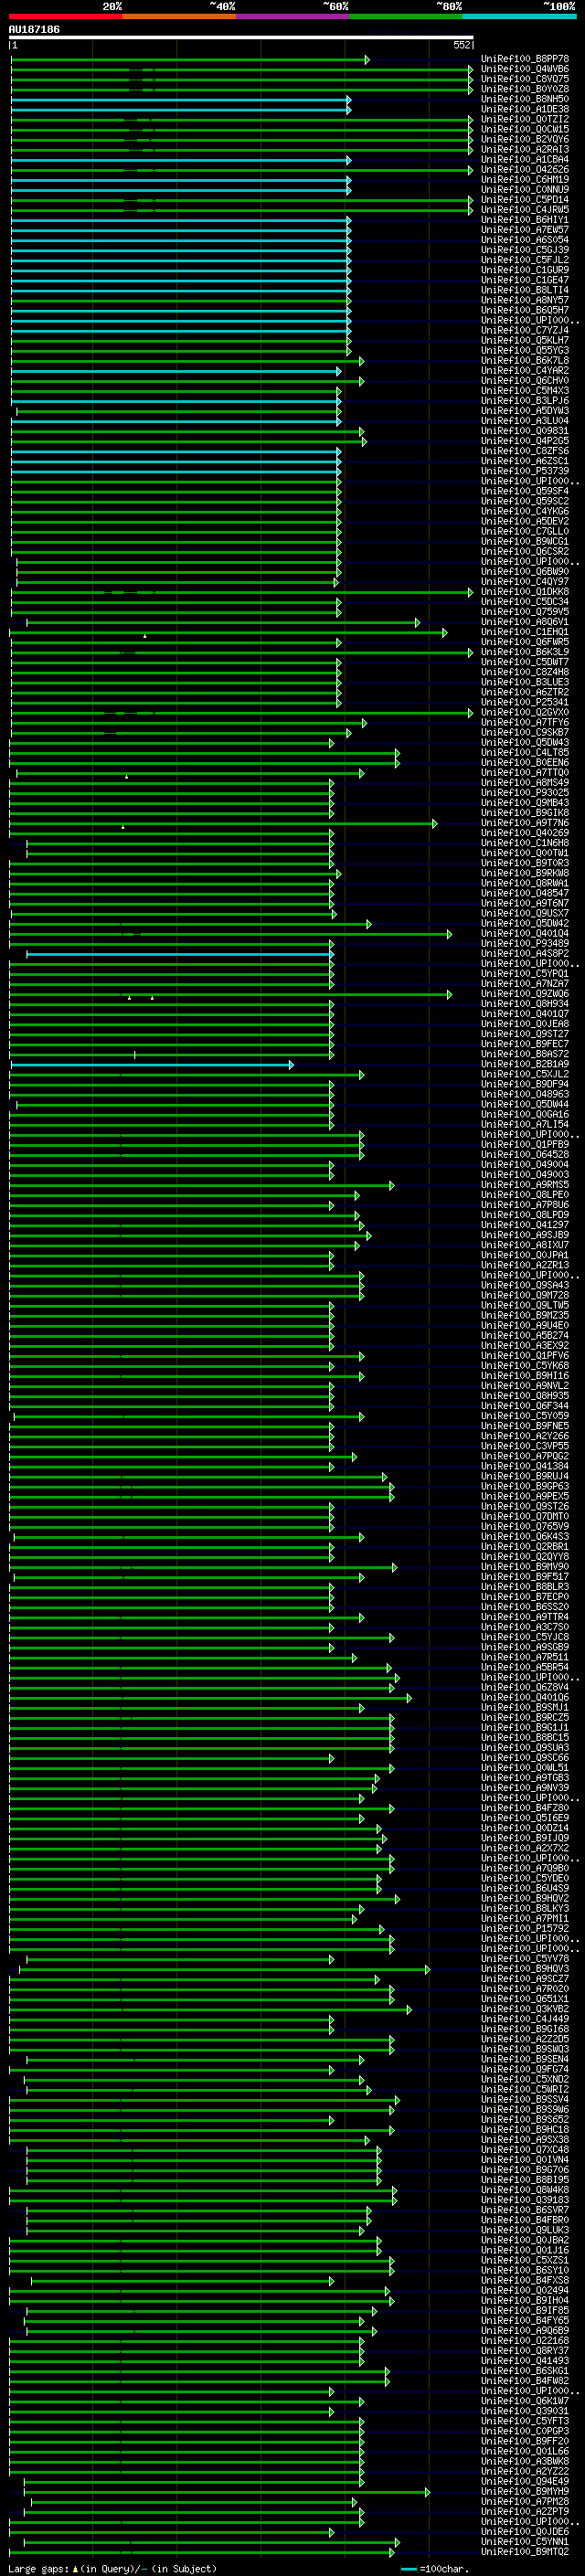Open the UniRef100_Q0TZI2 hit
The width and height of the screenshot is (585, 2576).
tap(525, 120)
